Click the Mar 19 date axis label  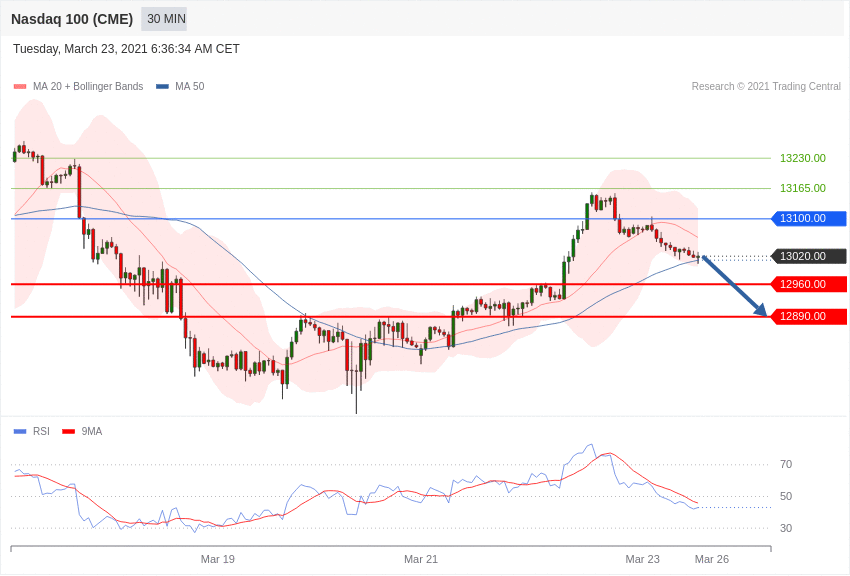point(218,559)
